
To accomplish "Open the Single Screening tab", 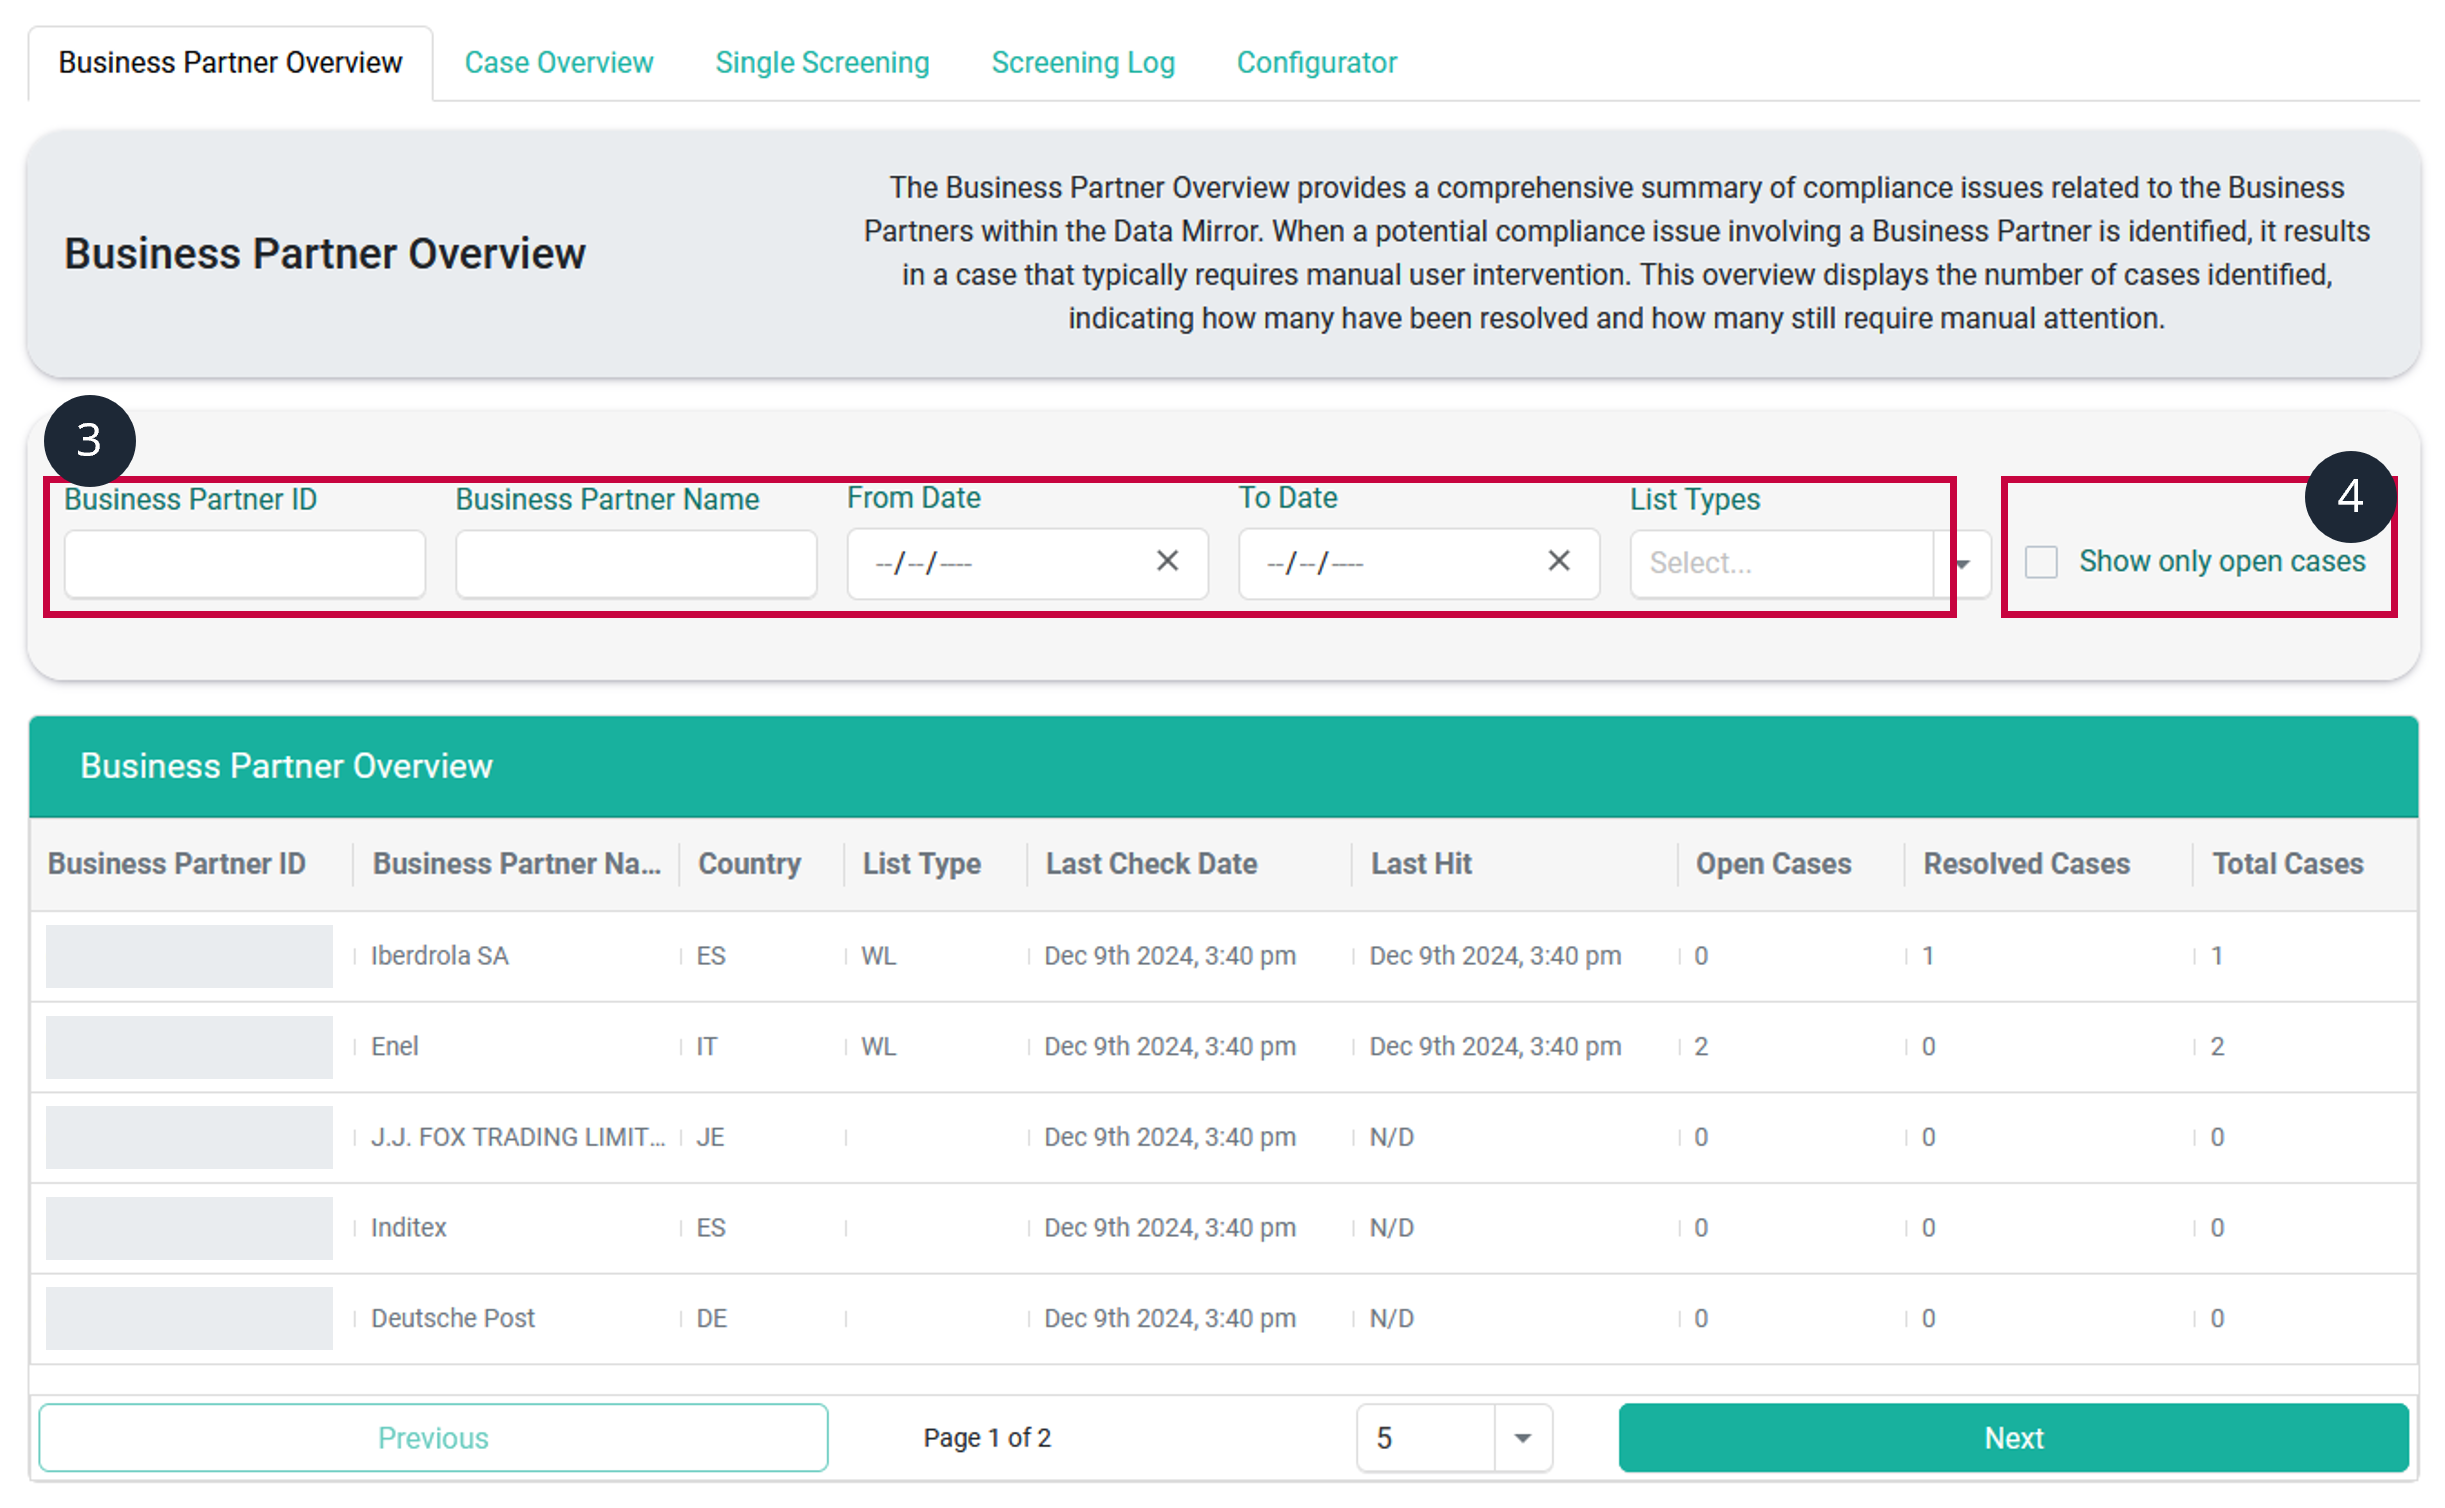I will coord(822,63).
